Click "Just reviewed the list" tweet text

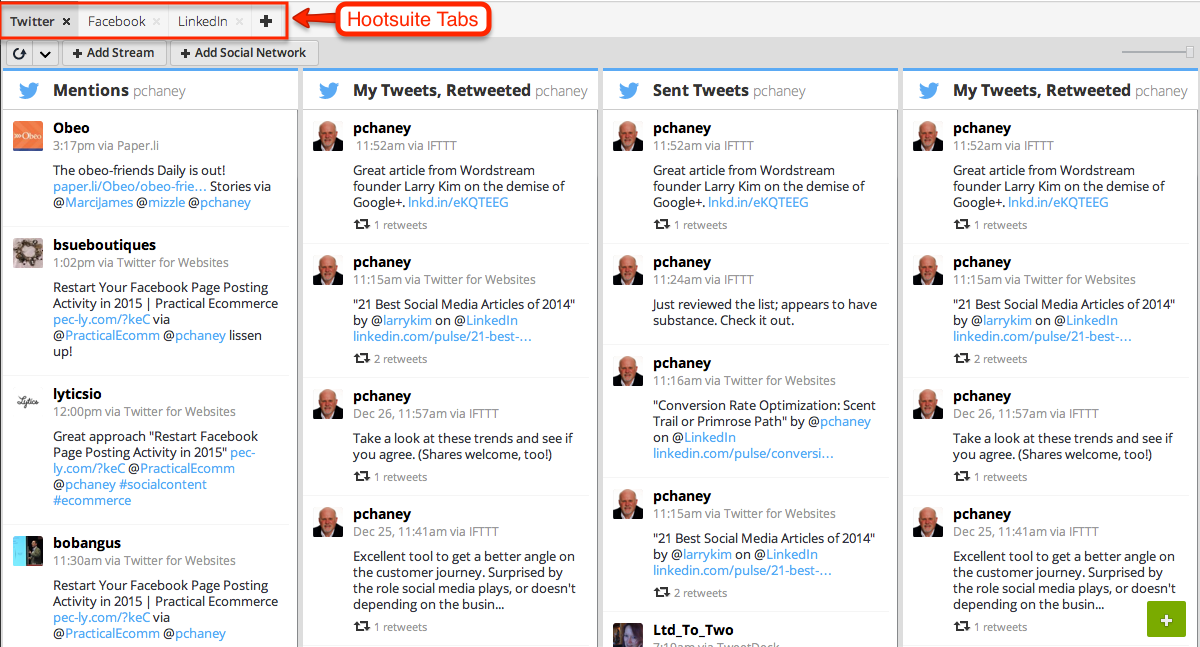(x=765, y=312)
